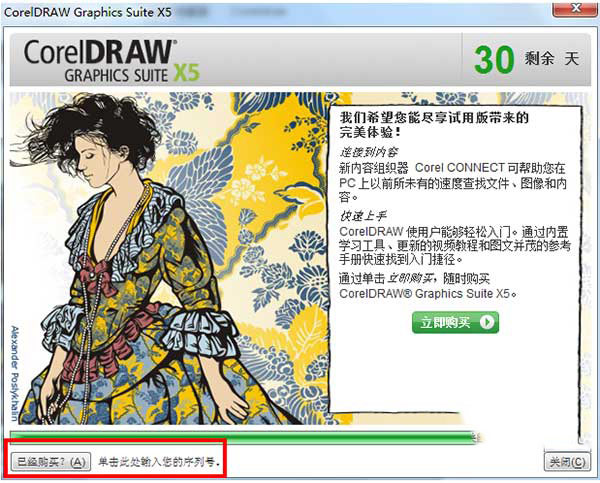
Task: Click the text 单击此处输入您的序列号
Action: click(159, 462)
